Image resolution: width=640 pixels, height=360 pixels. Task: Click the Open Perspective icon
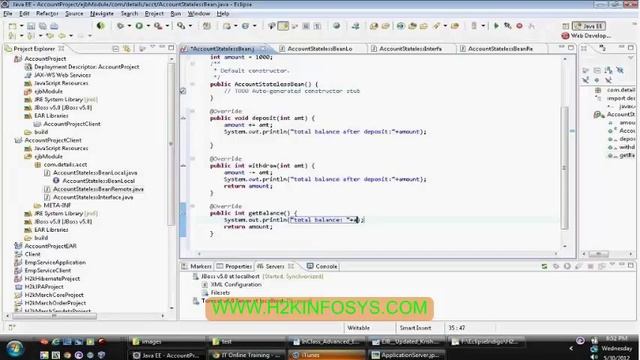565,26
